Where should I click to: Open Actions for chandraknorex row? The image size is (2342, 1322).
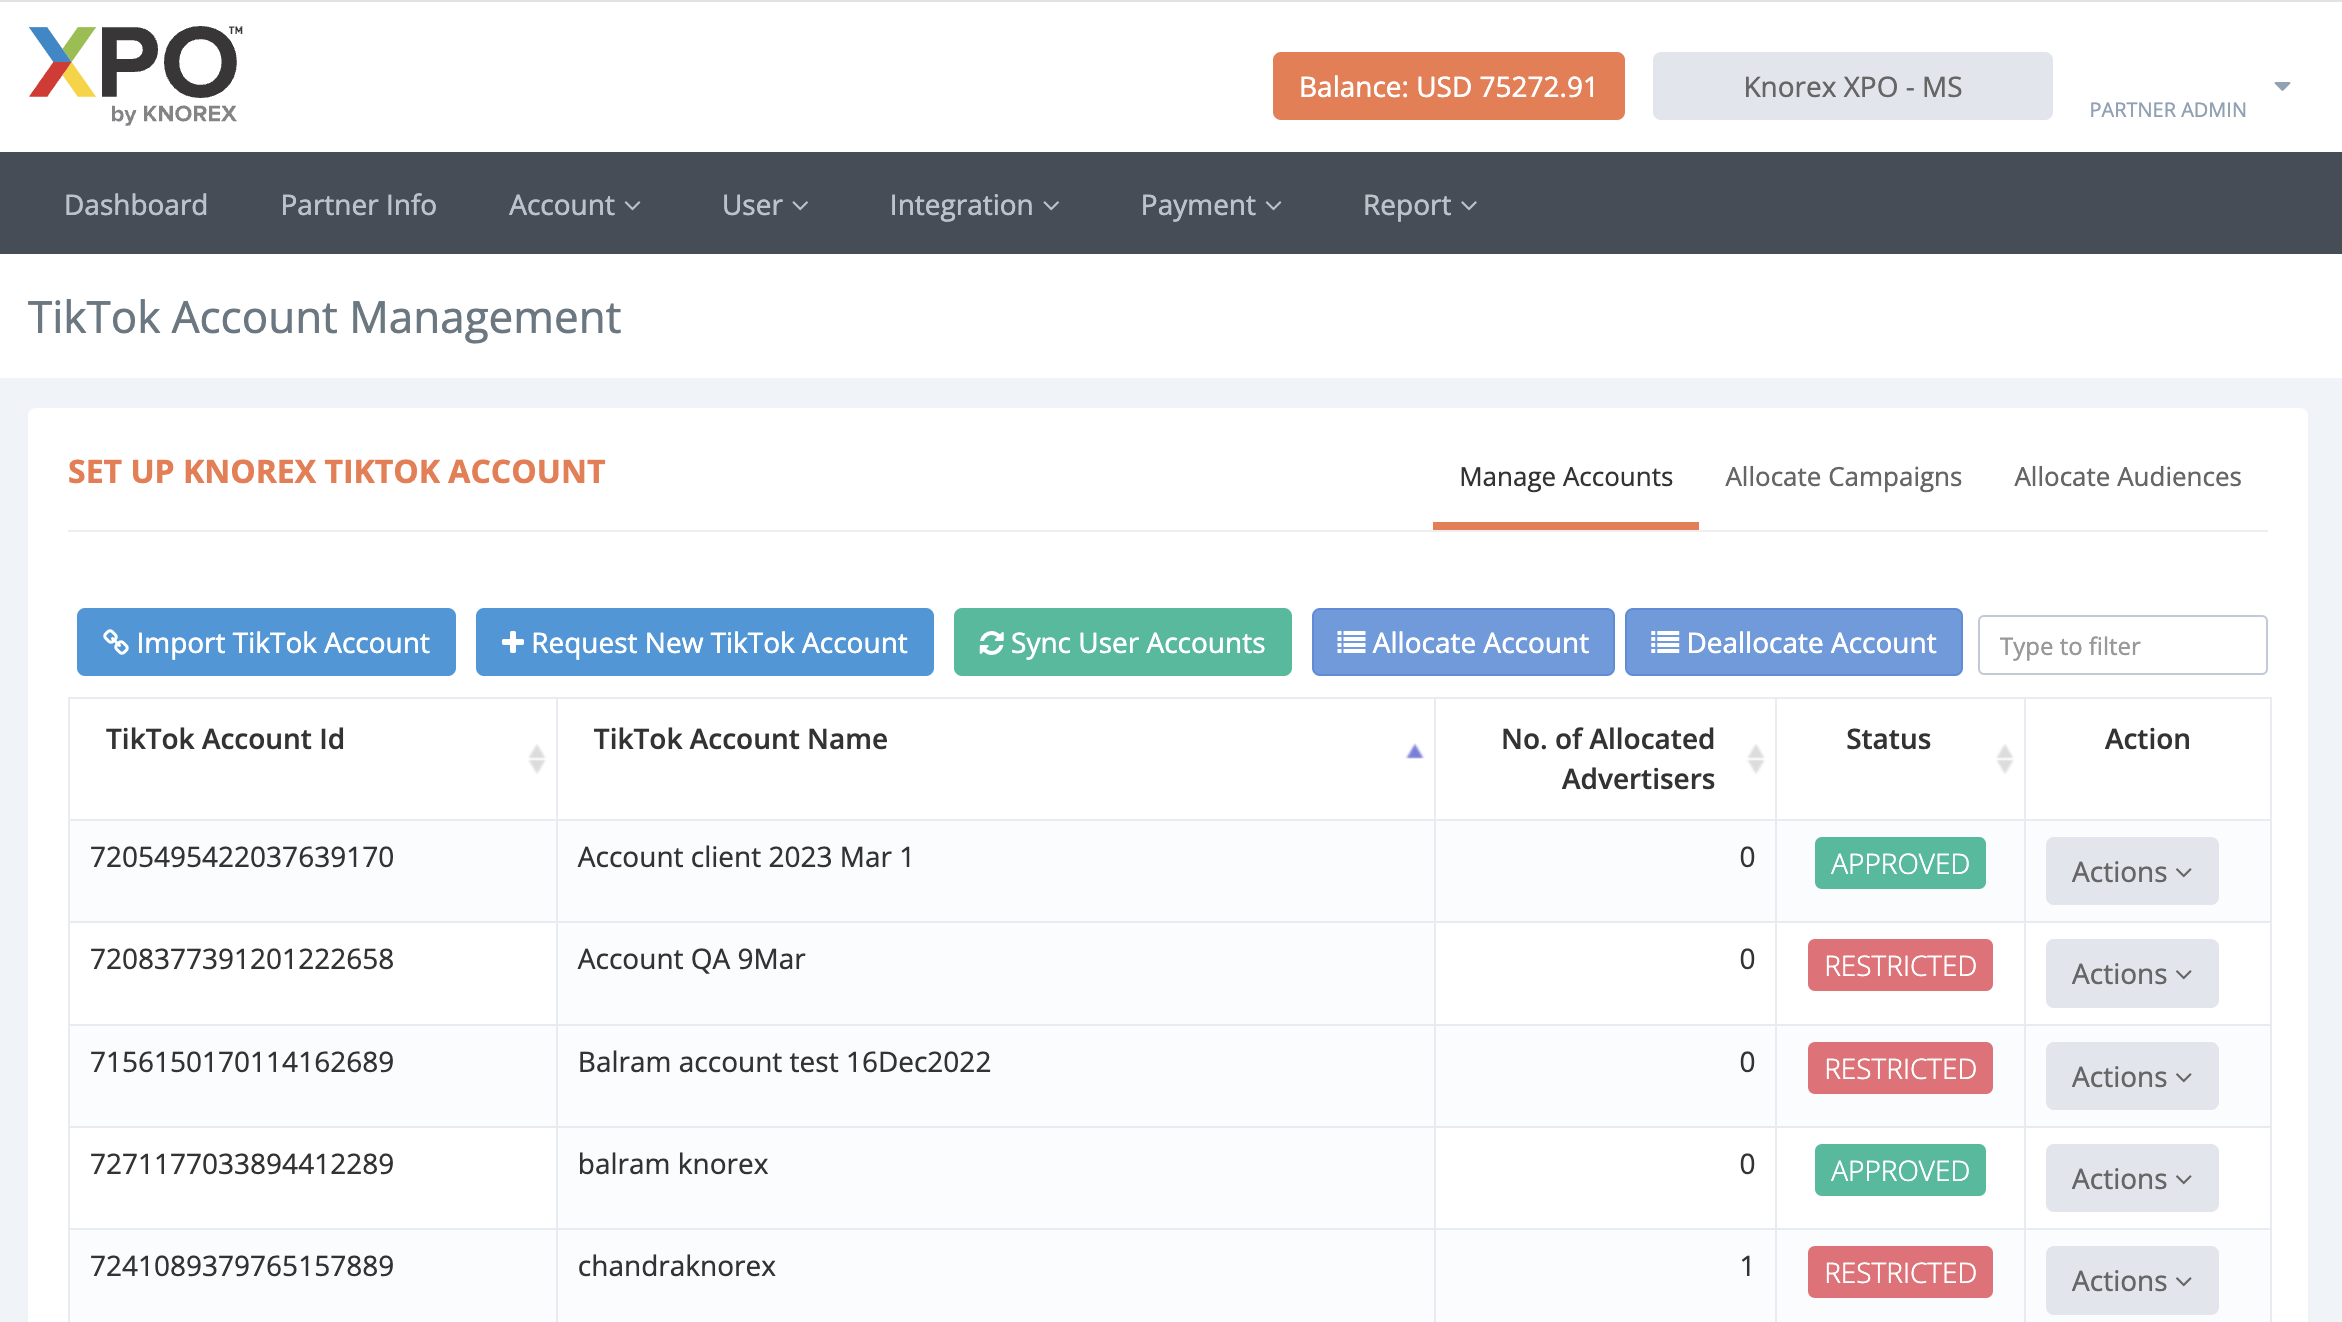(2132, 1280)
